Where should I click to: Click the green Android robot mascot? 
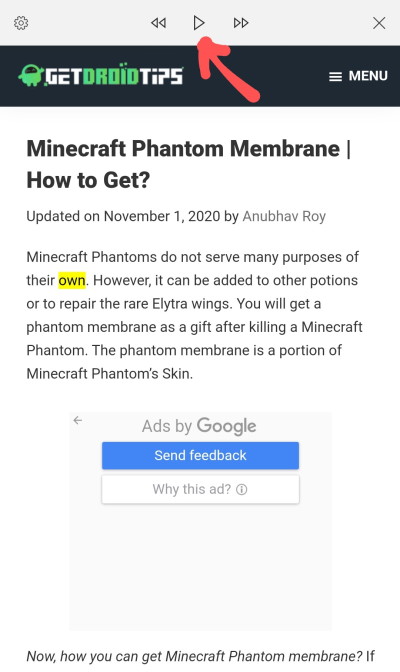pyautogui.click(x=31, y=75)
